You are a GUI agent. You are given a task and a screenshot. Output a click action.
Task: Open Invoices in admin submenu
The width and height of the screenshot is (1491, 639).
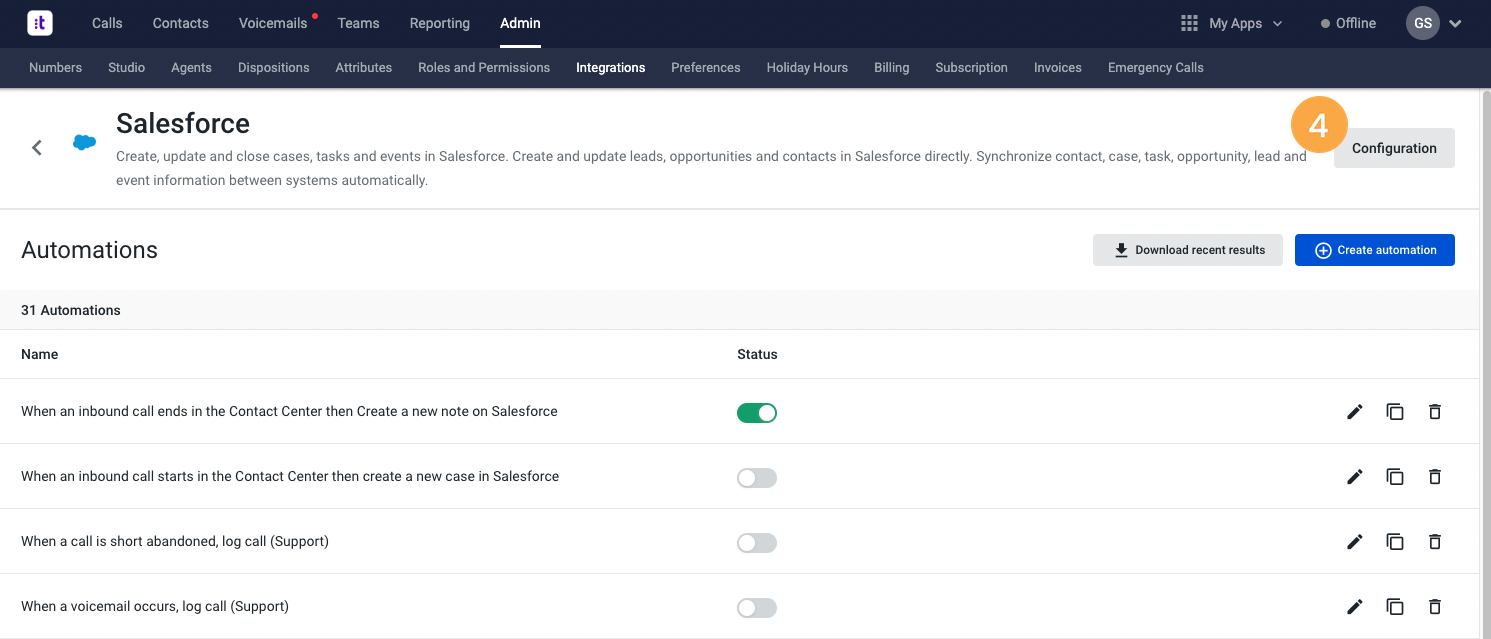click(1058, 68)
